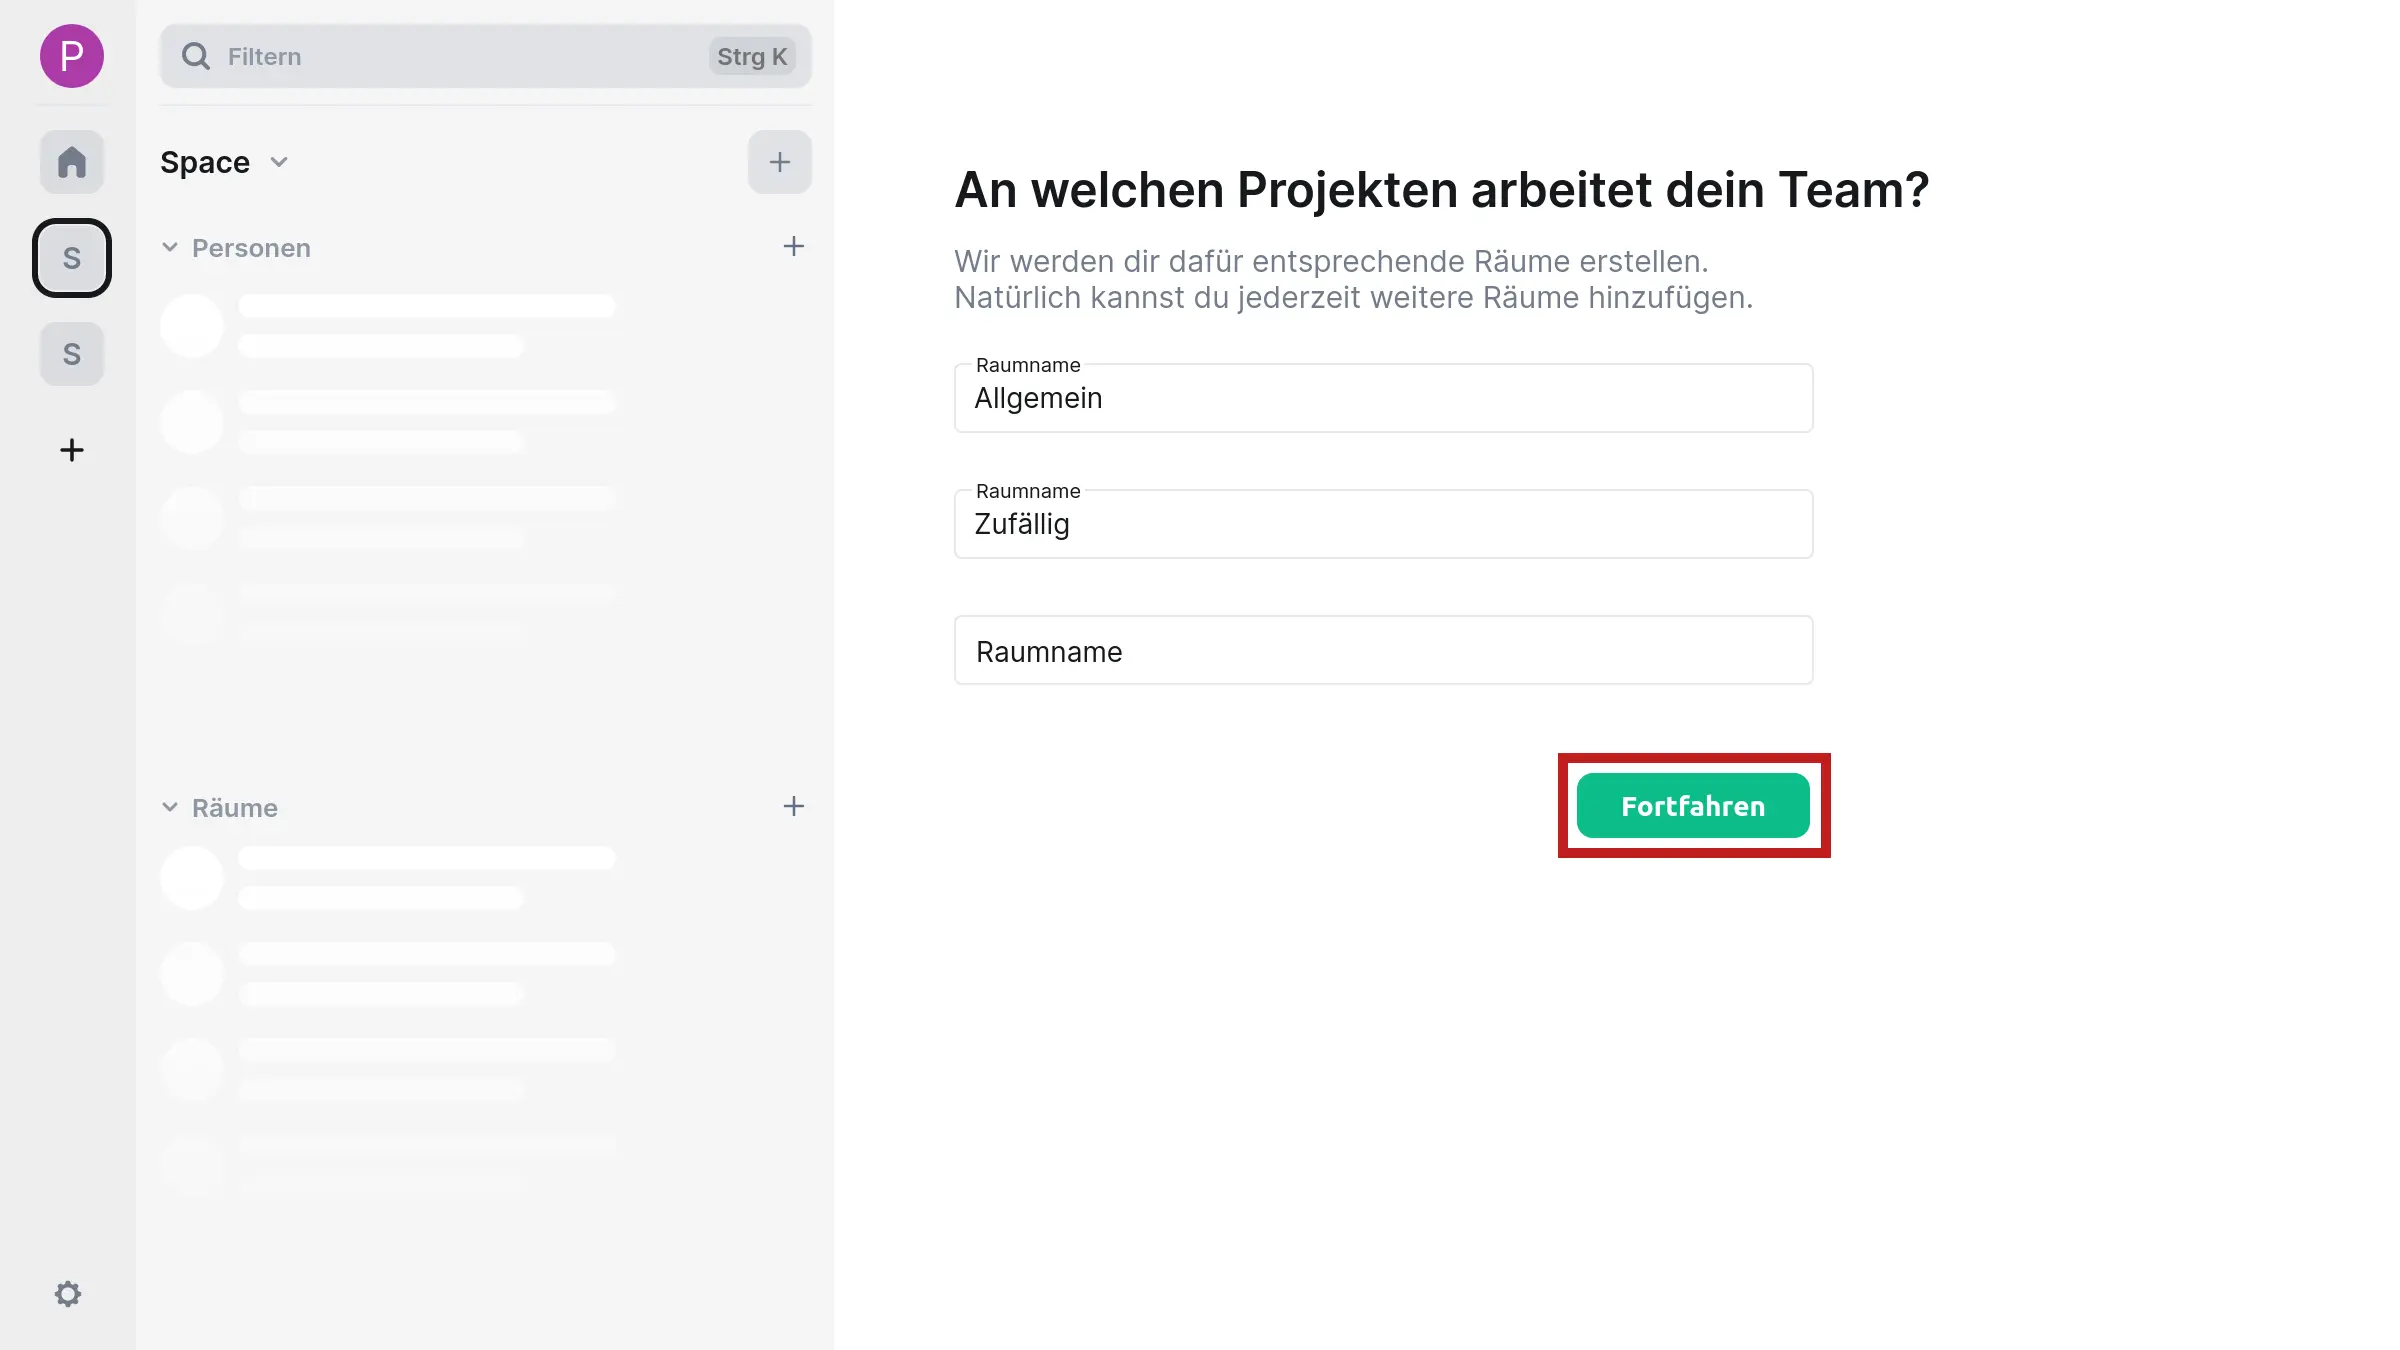Create a new space with the plus icon
Screen dimensions: 2400x1350
click(71, 449)
